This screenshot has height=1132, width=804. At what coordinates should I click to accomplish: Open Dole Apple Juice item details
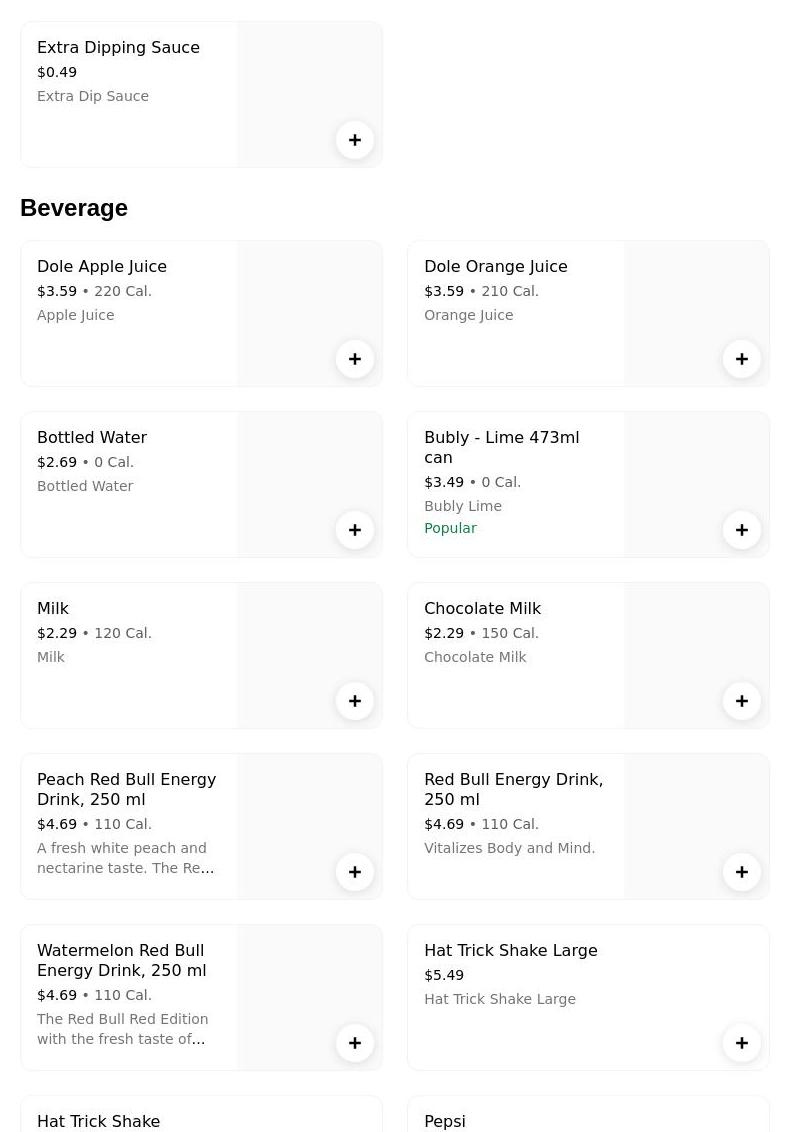(x=102, y=267)
